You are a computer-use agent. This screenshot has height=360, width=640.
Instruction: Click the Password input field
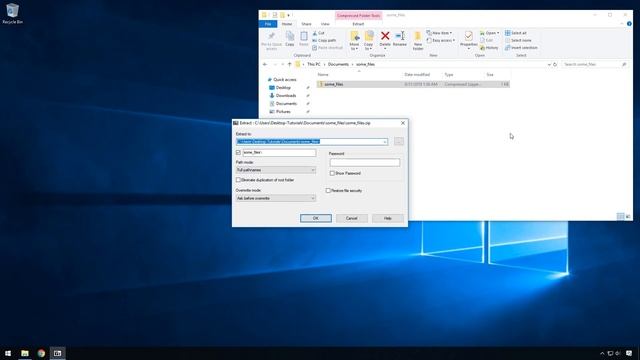point(365,162)
